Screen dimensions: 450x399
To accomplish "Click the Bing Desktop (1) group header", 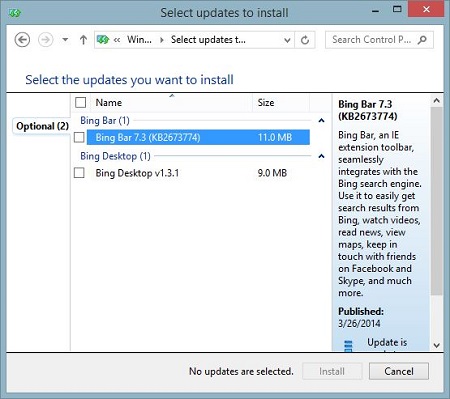I will [115, 156].
